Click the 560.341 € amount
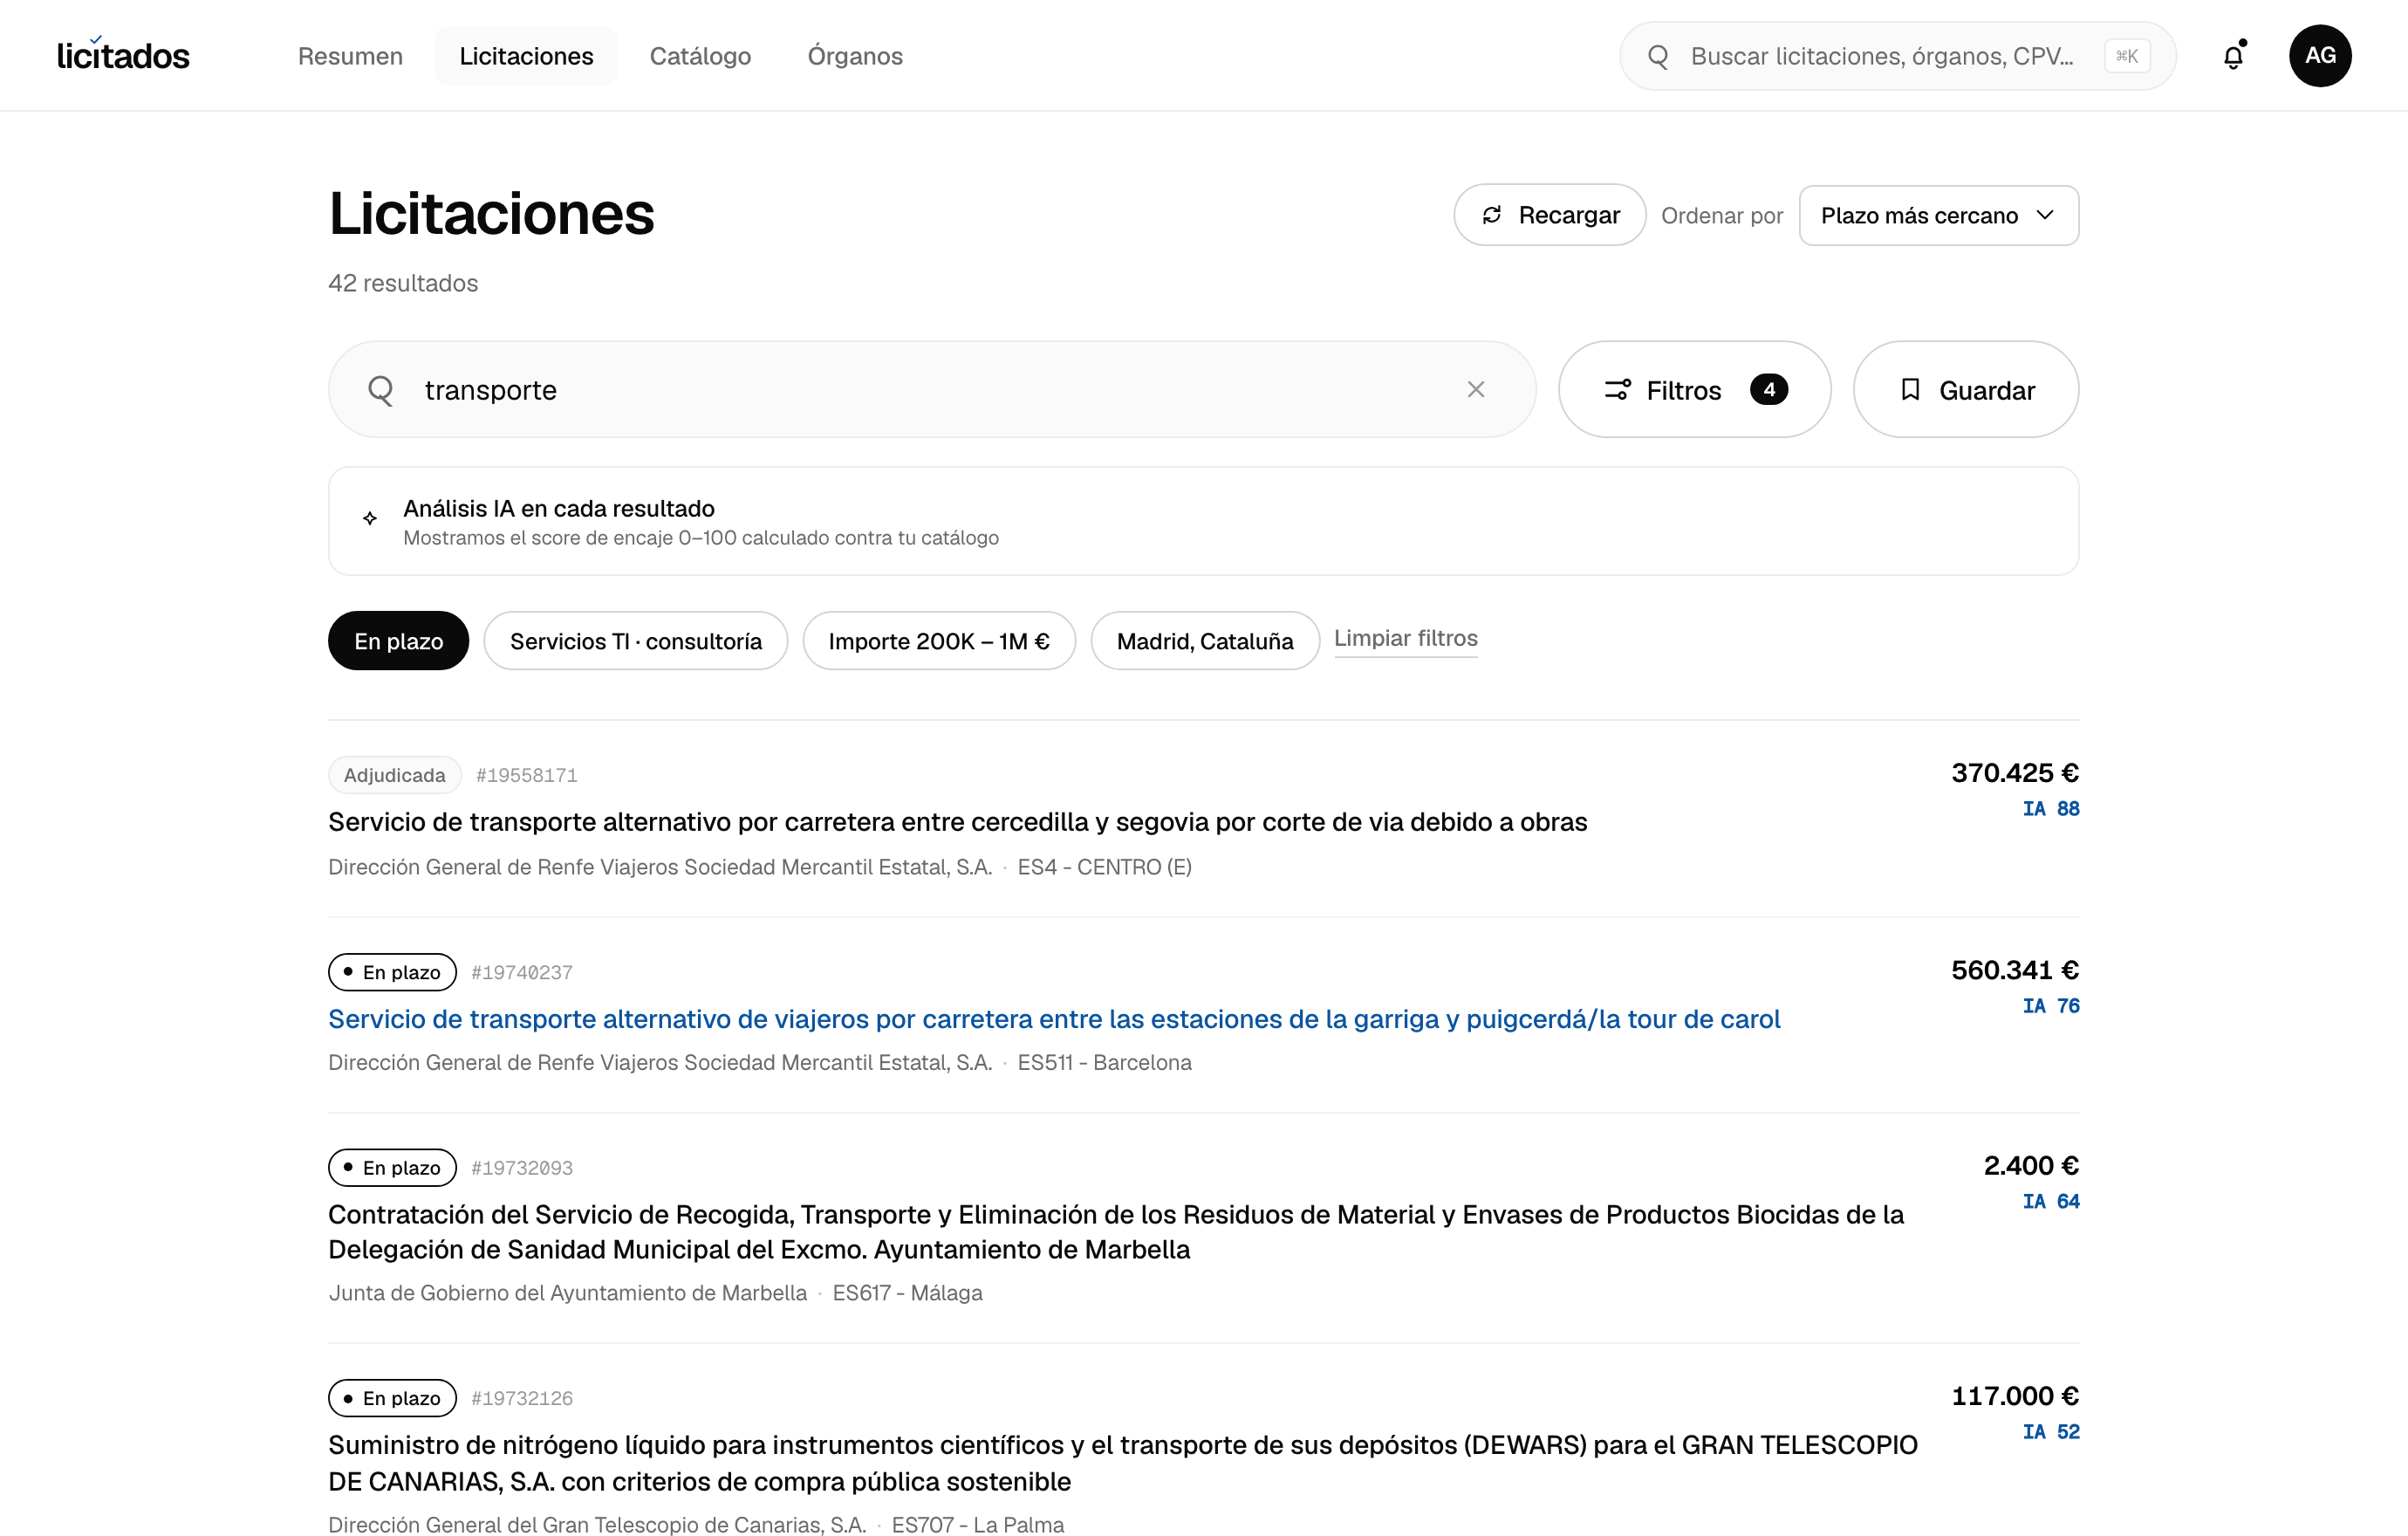This screenshot has width=2408, height=1536. coord(2015,970)
